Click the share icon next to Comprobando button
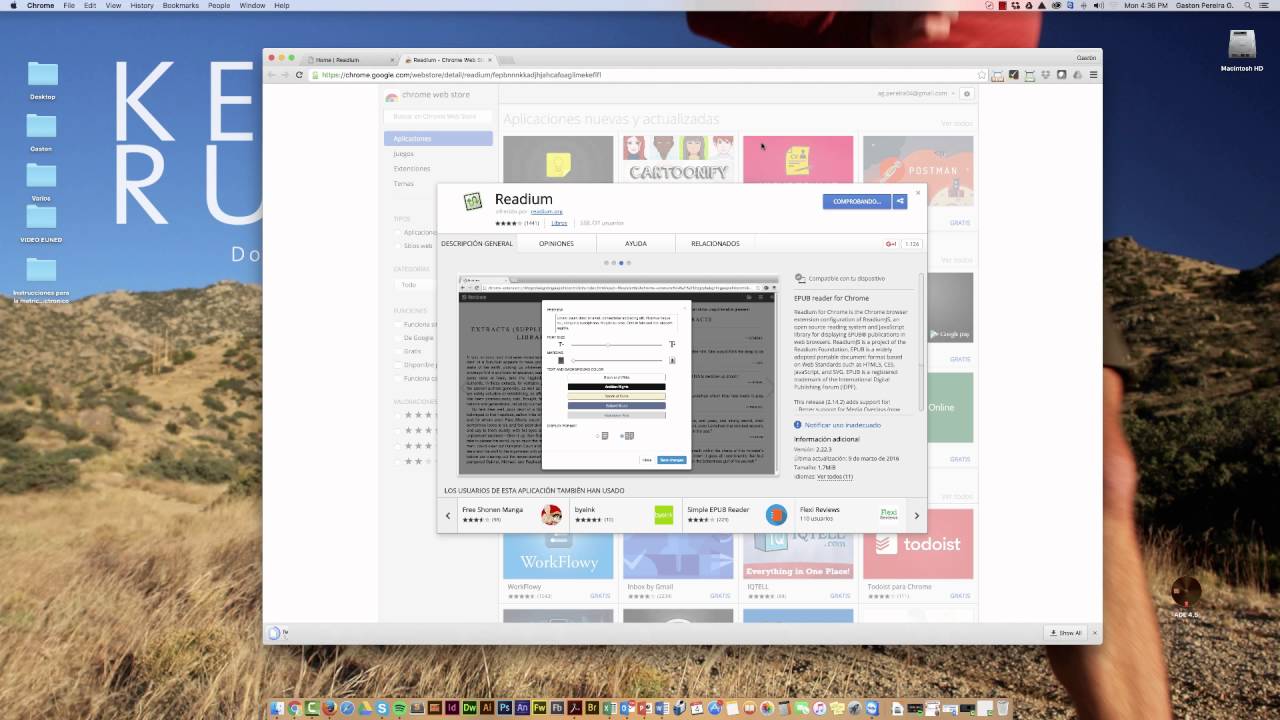Screen dimensions: 1280x720 point(900,201)
